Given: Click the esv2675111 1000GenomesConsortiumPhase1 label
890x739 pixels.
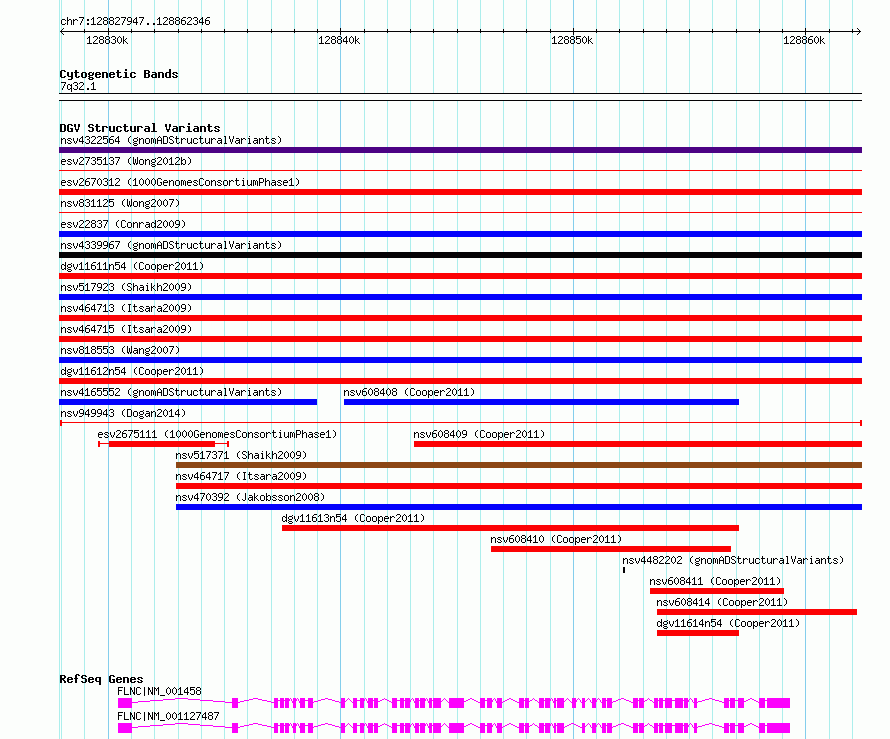Looking at the screenshot, I should 217,434.
